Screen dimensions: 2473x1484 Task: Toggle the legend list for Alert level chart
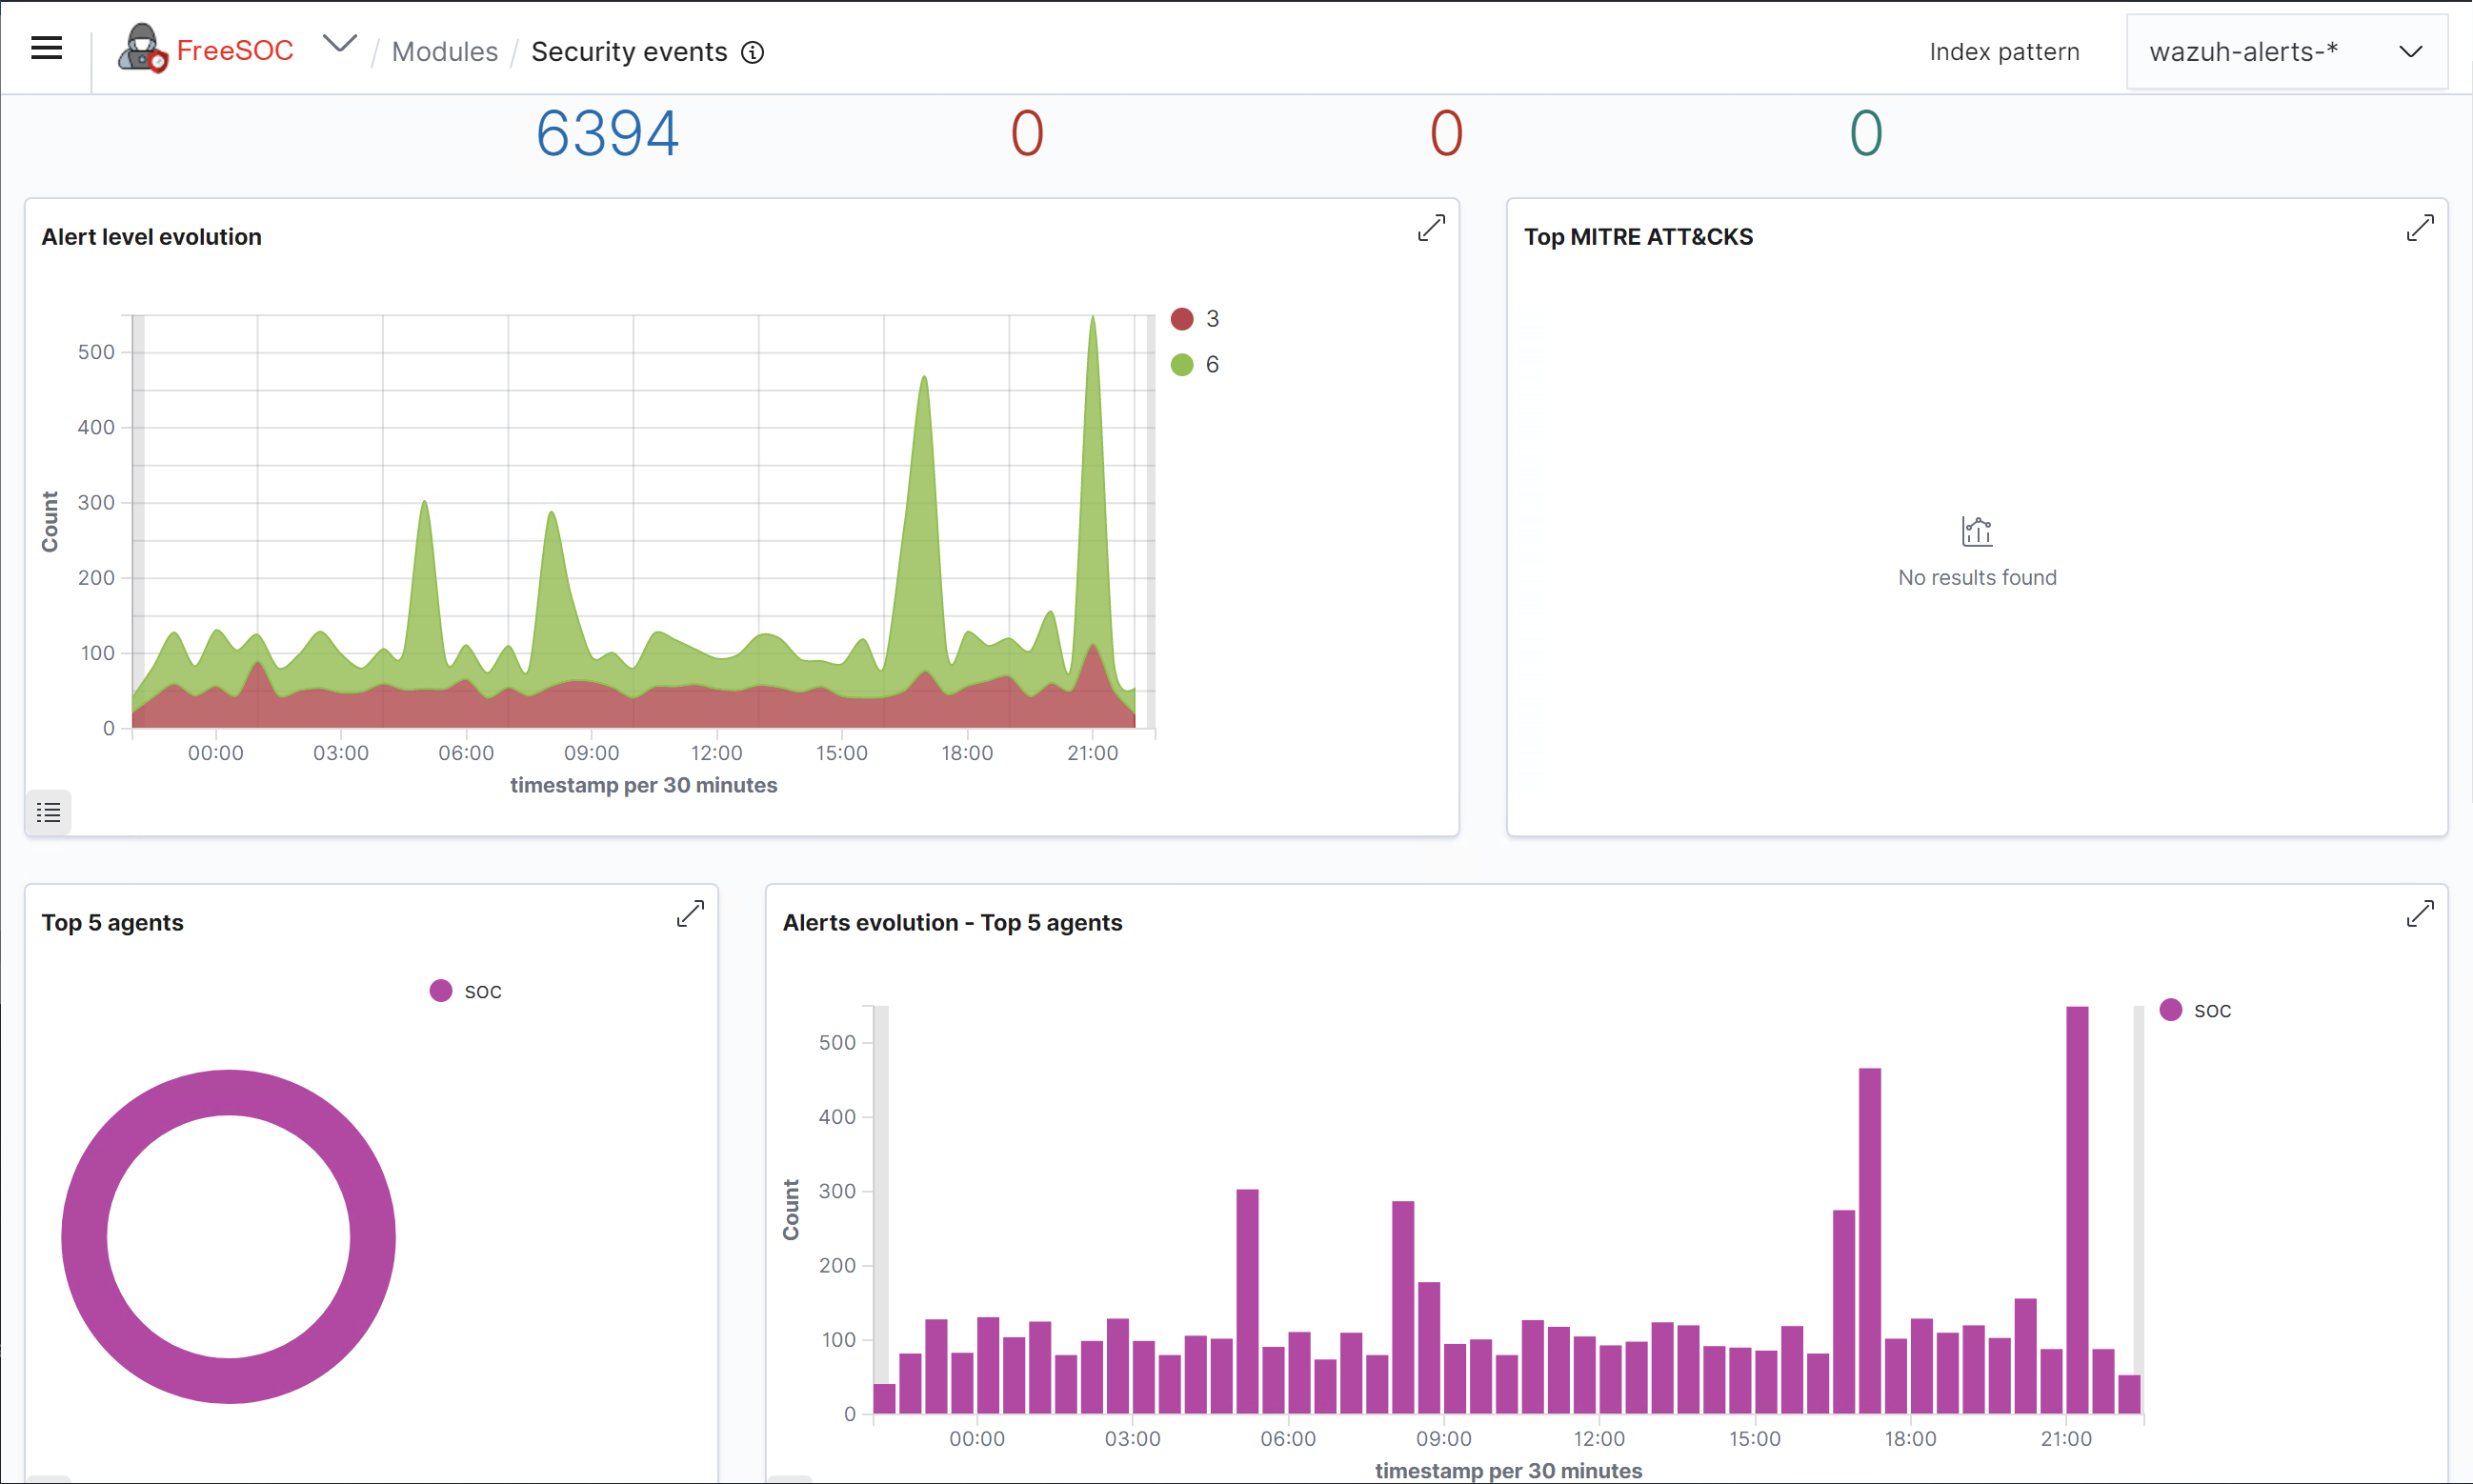tap(48, 812)
